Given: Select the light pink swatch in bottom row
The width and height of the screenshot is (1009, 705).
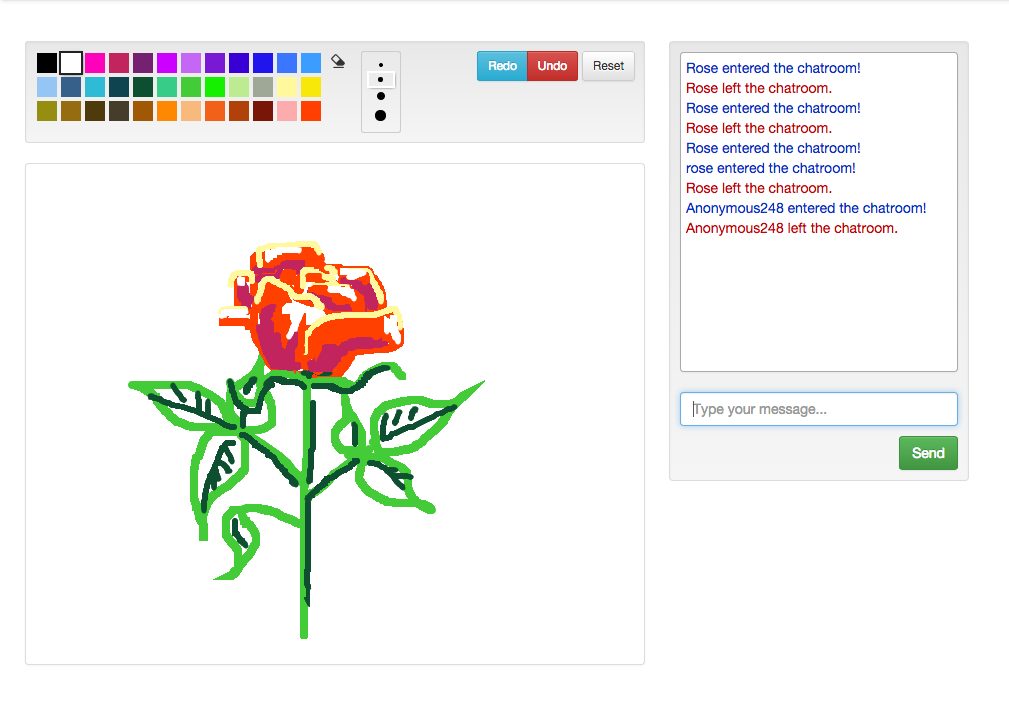Looking at the screenshot, I should point(287,111).
